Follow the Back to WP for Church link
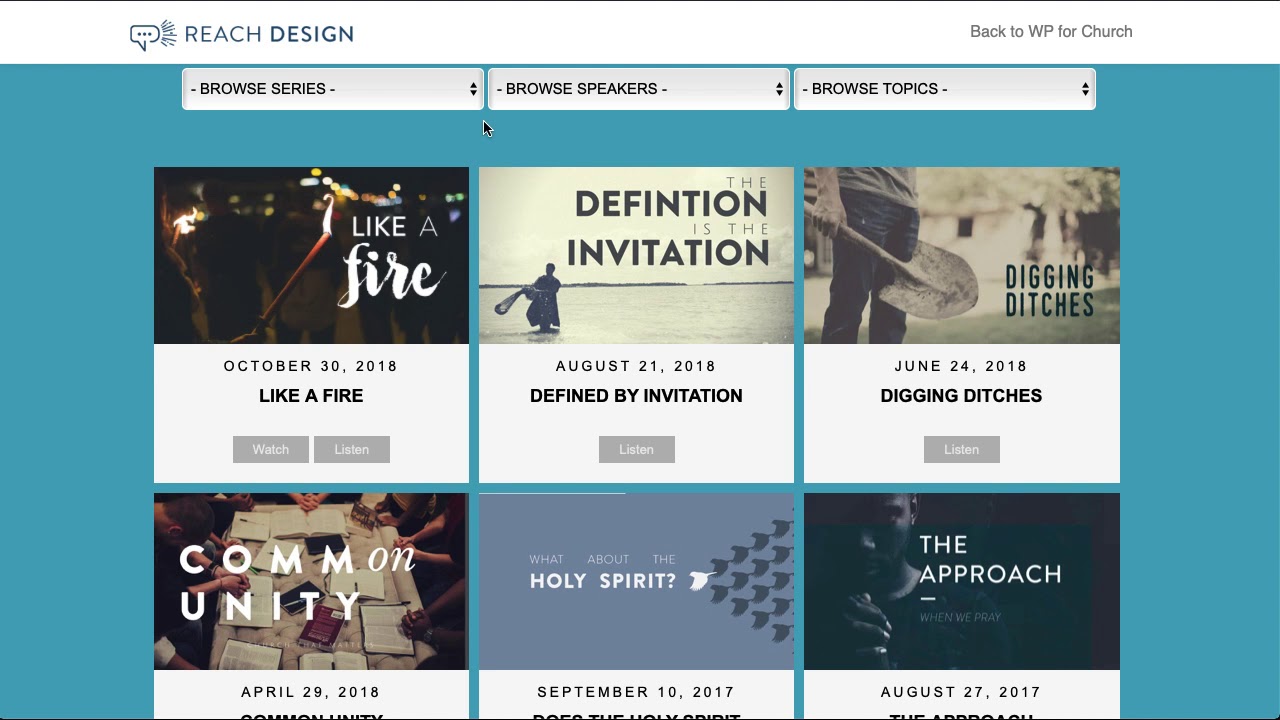Image resolution: width=1280 pixels, height=720 pixels. (x=1051, y=32)
